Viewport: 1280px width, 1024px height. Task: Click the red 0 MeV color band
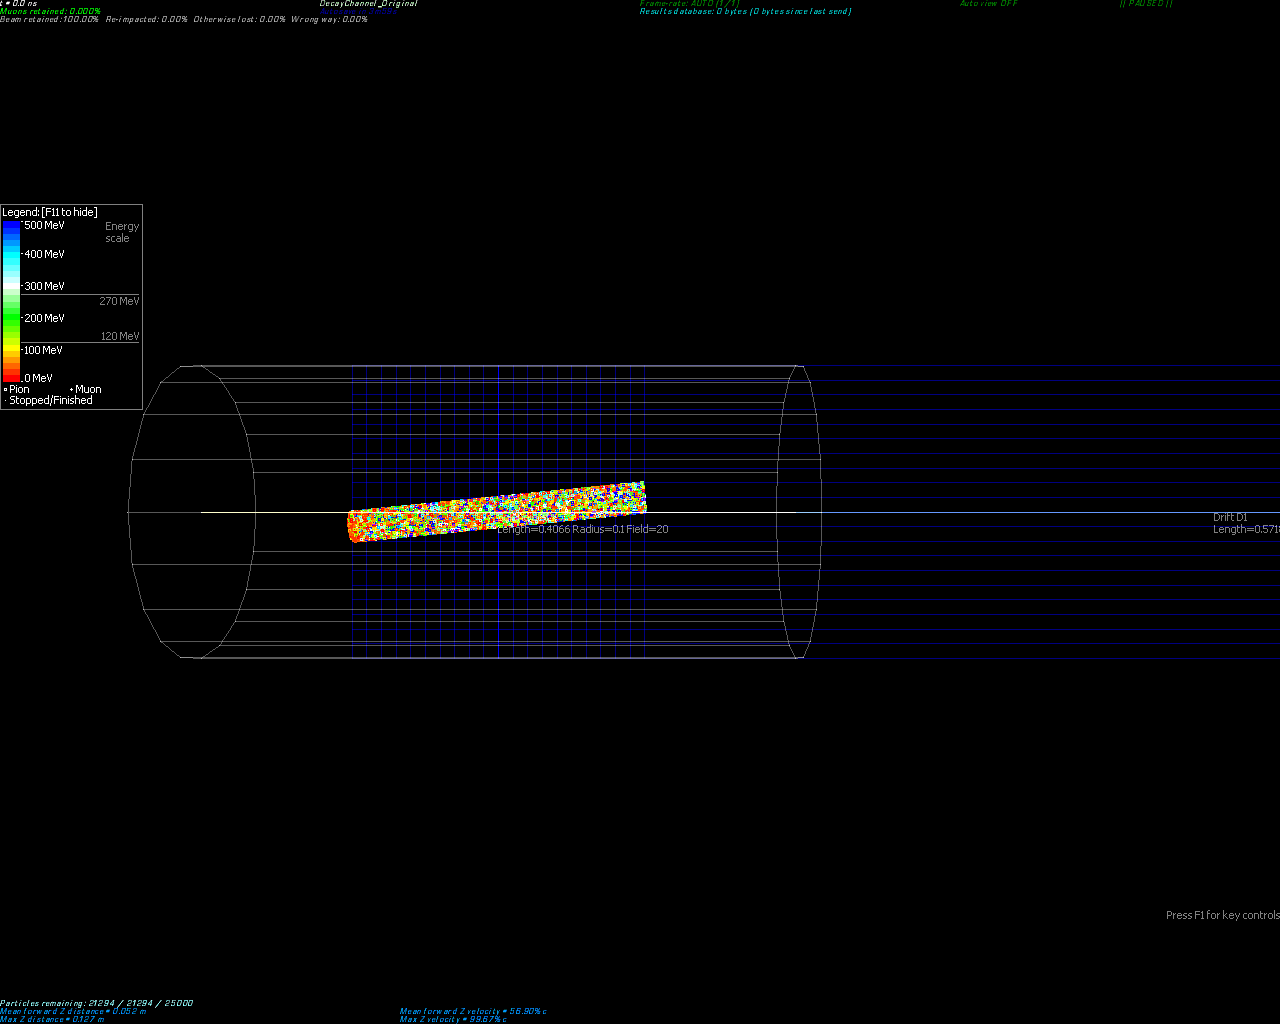pyautogui.click(x=11, y=376)
